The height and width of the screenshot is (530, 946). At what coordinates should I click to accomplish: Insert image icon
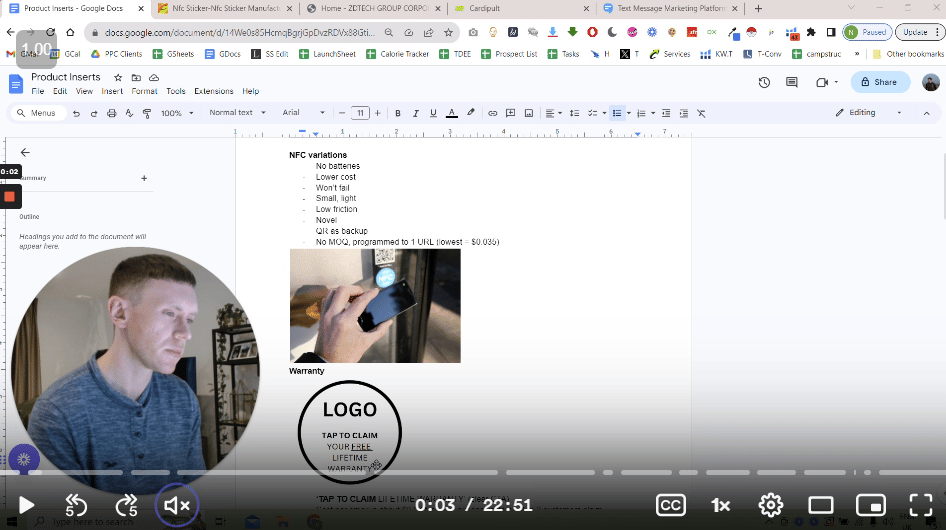click(x=529, y=113)
